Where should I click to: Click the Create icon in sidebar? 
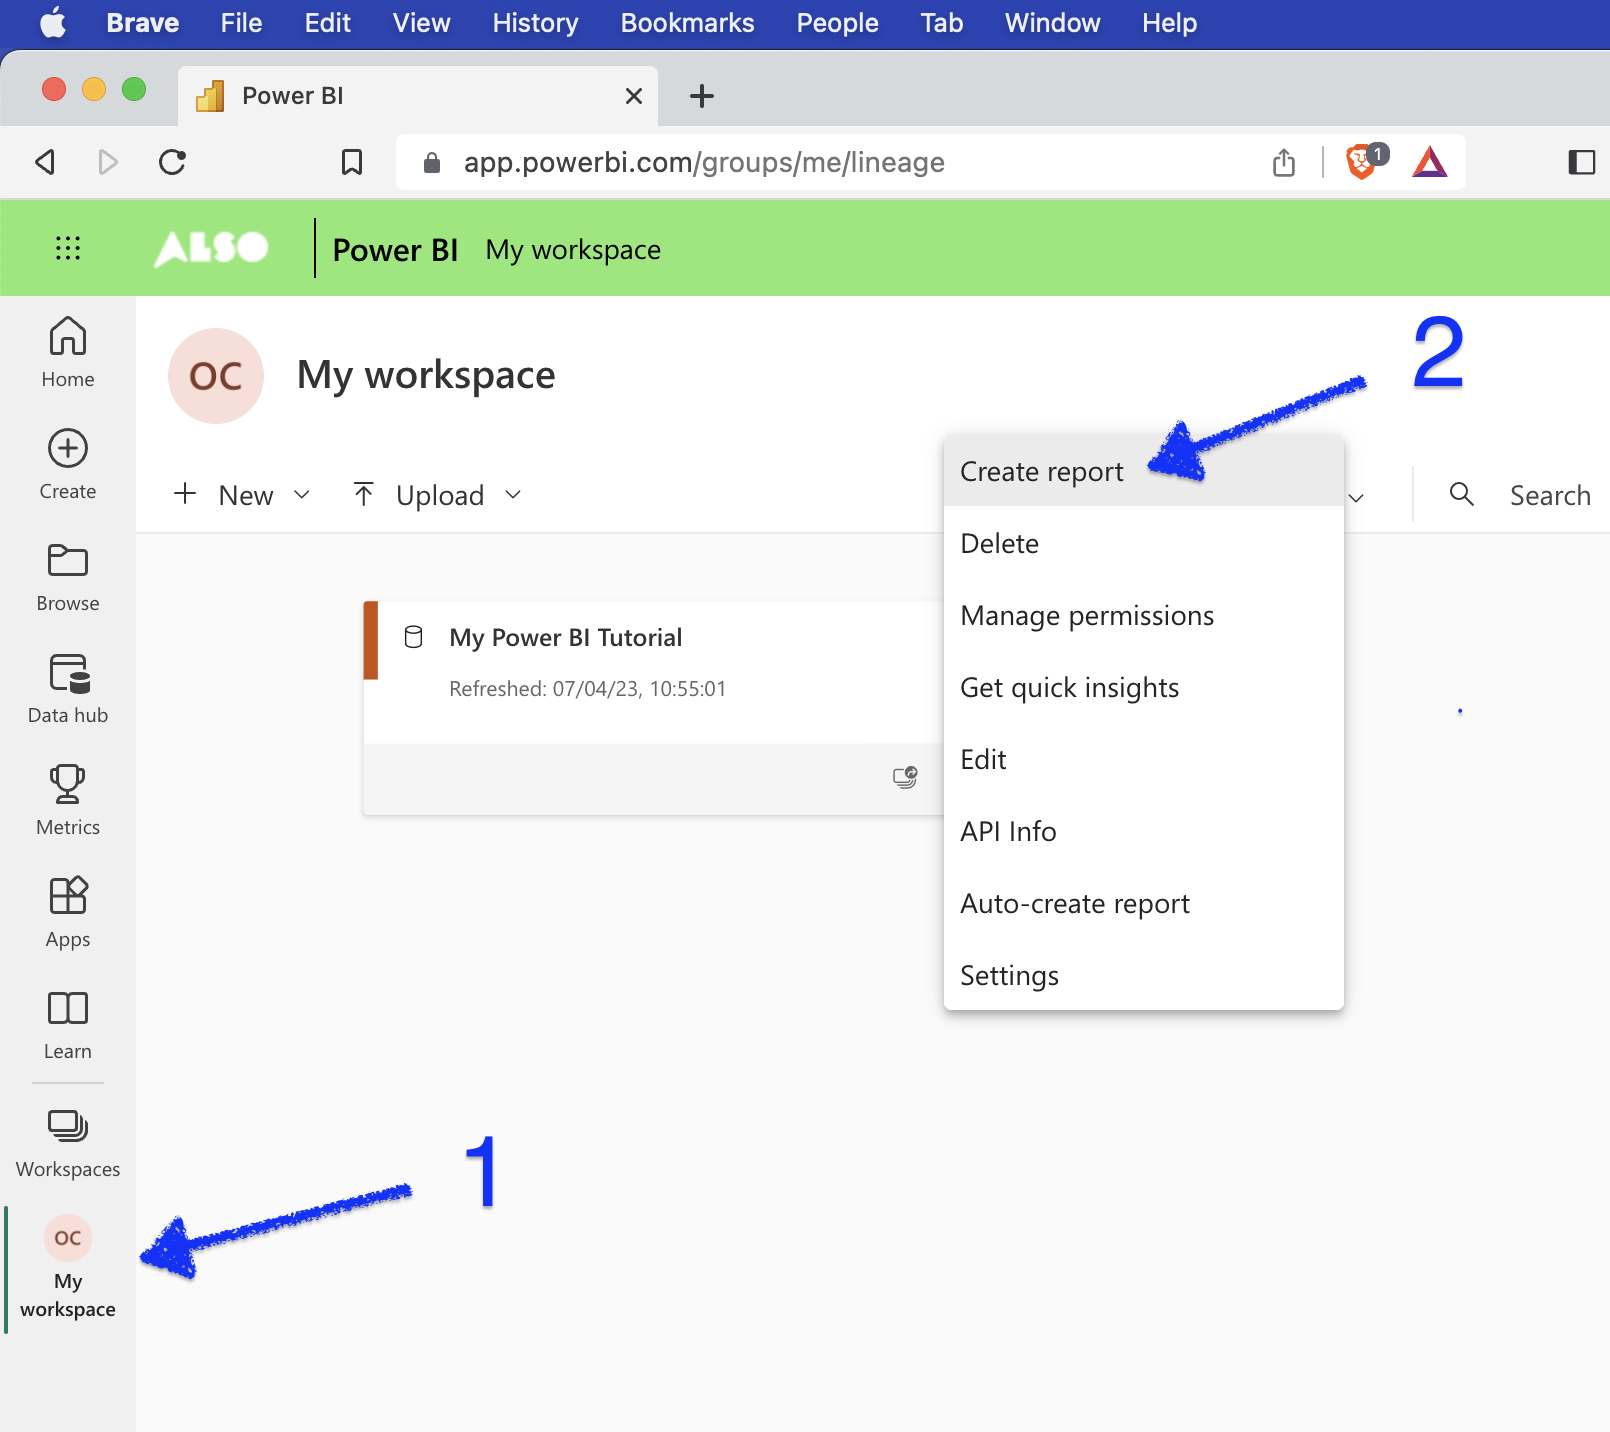point(67,464)
